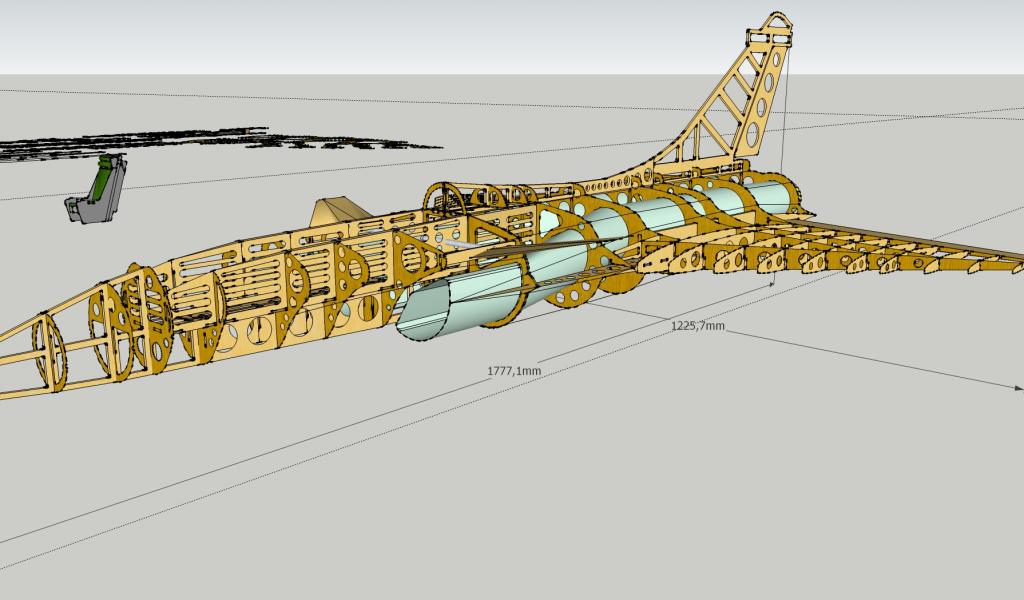Click the 1777,1mm dimension label
This screenshot has height=600, width=1024.
point(514,371)
